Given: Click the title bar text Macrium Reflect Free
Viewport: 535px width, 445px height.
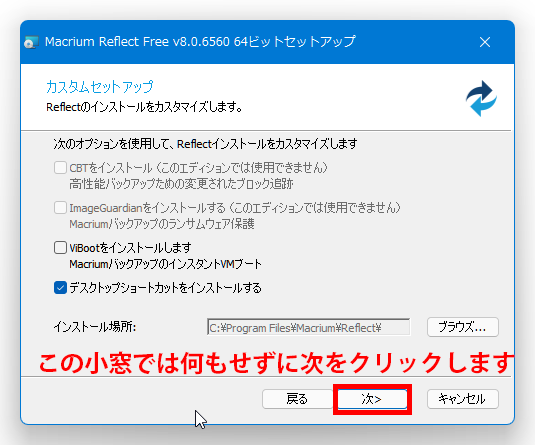Looking at the screenshot, I should click(x=107, y=42).
